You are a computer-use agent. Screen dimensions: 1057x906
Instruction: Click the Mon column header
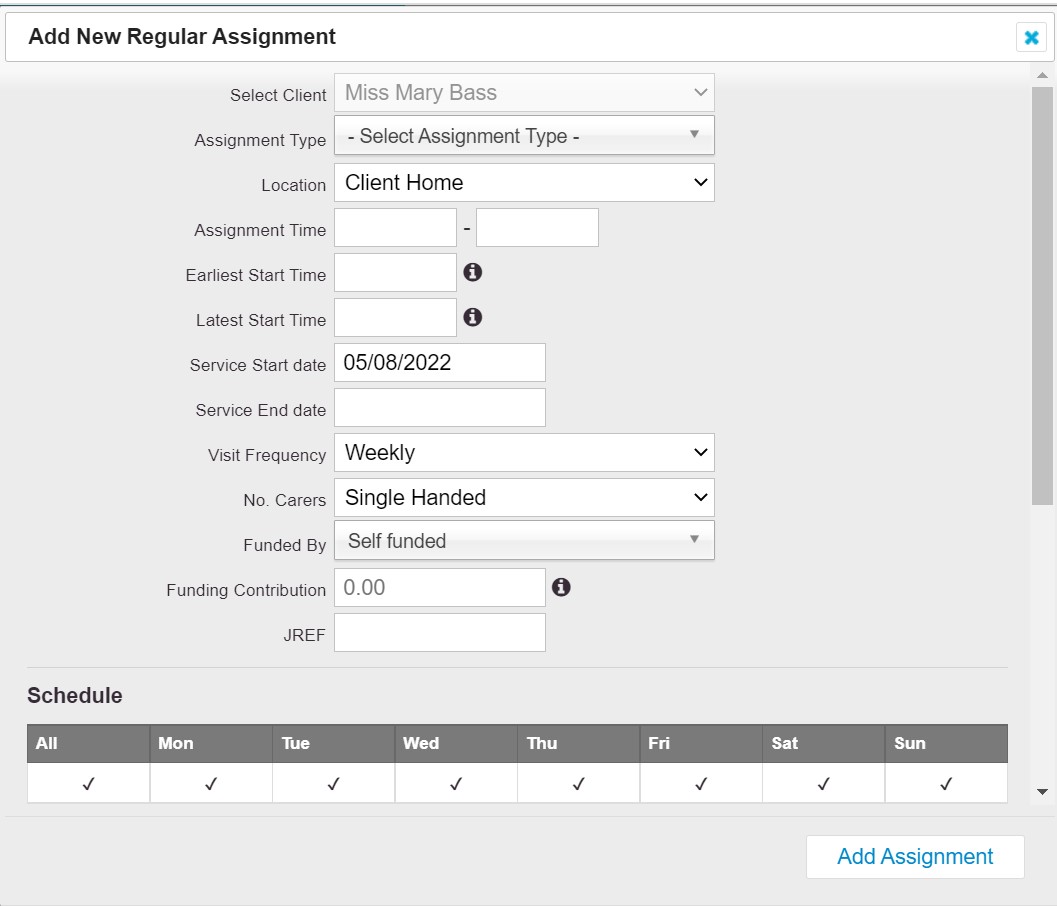(x=211, y=744)
